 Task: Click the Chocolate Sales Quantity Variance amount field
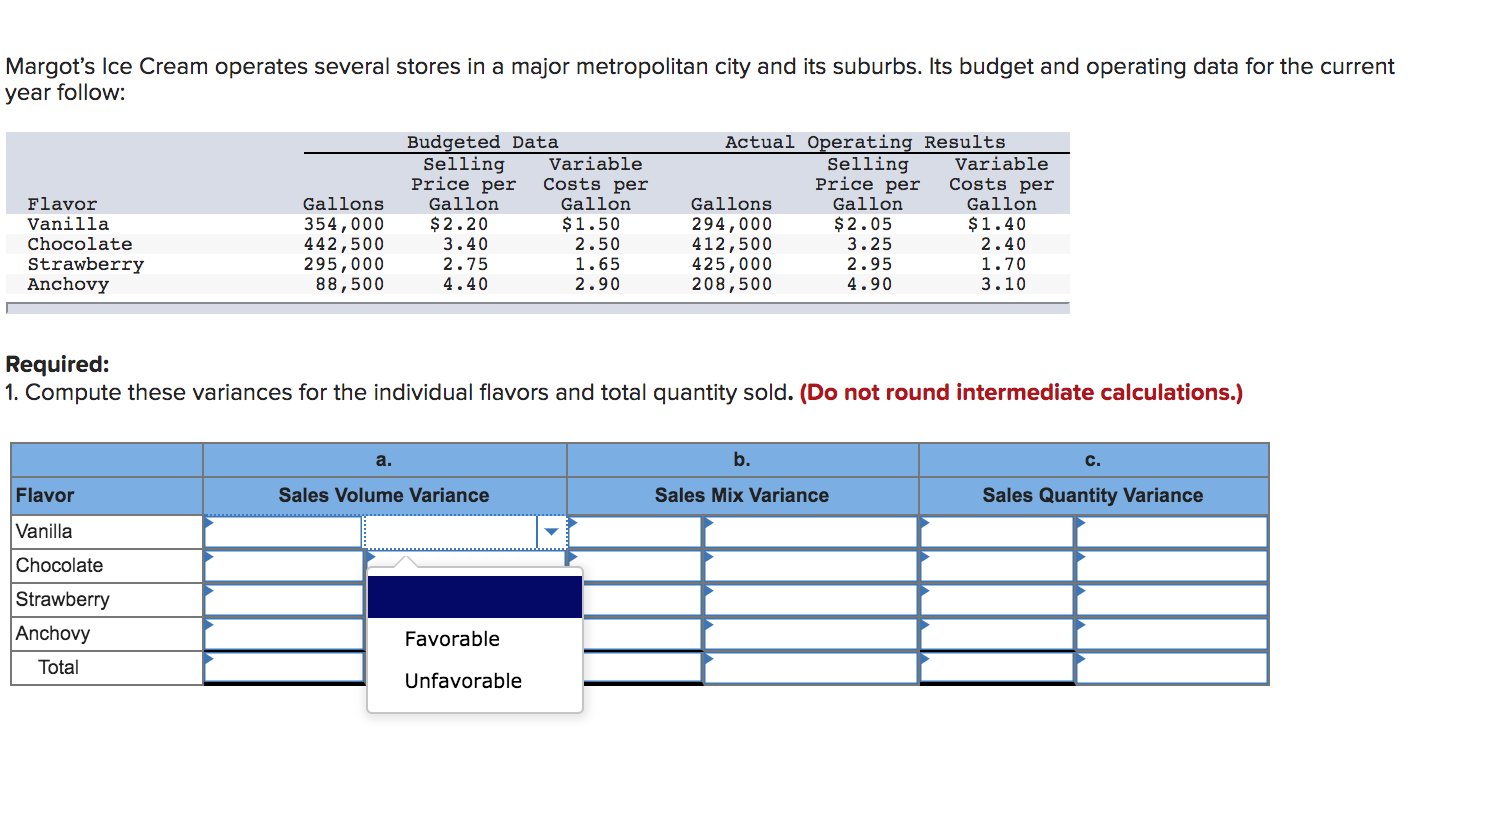(997, 566)
